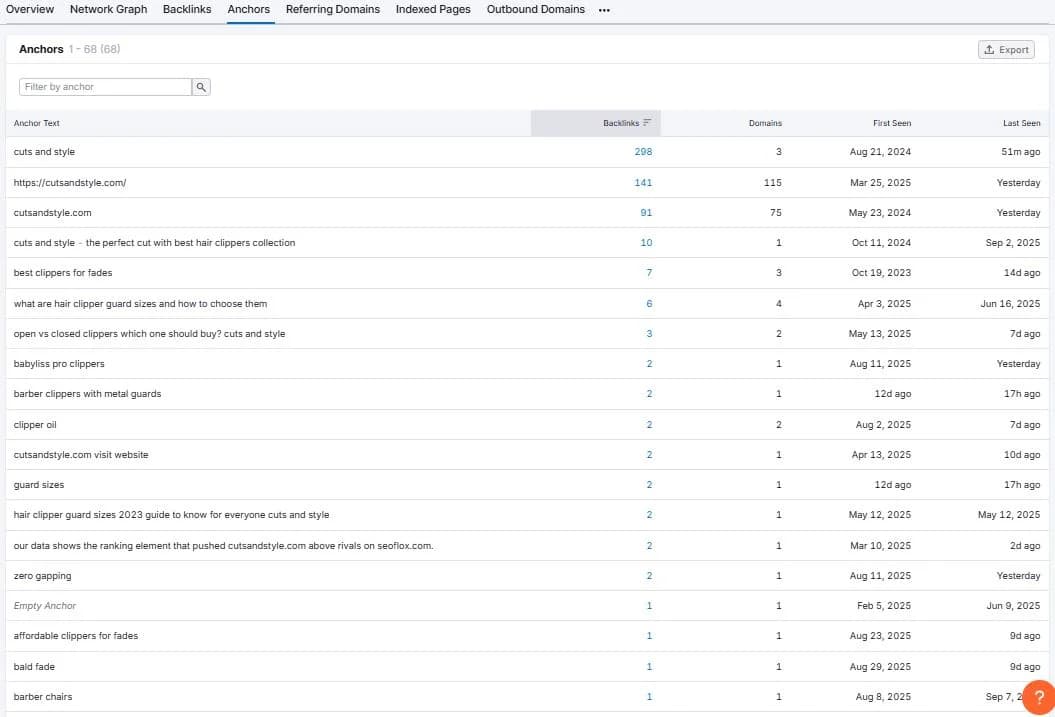Viewport: 1055px width, 717px height.
Task: Open the Outbound Domains tab
Action: pos(536,9)
